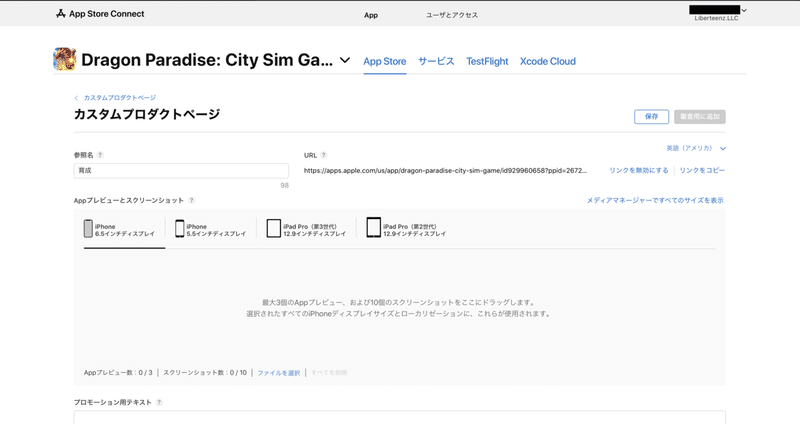
Task: Select iPad Pro（第2世代）12.9インチ tab
Action: (406, 229)
